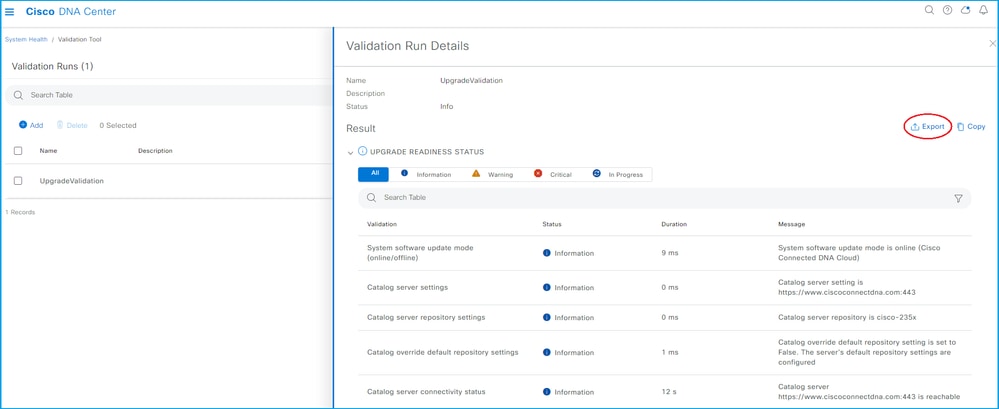Click the Status column header in results
This screenshot has height=409, width=999.
pos(552,224)
